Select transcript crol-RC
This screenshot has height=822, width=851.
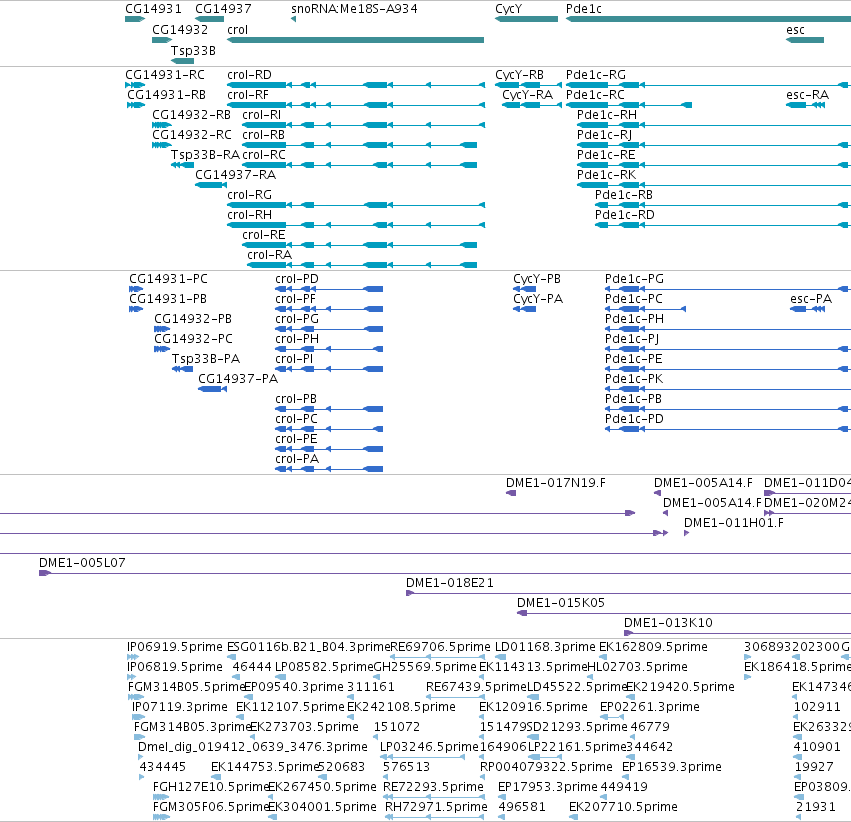pyautogui.click(x=359, y=165)
